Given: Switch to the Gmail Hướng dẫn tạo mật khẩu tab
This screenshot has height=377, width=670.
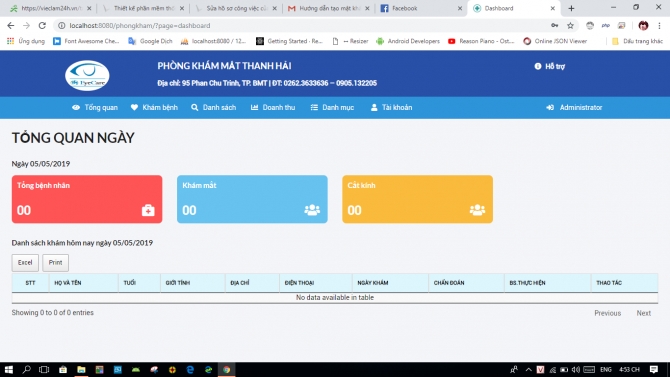Looking at the screenshot, I should [328, 8].
